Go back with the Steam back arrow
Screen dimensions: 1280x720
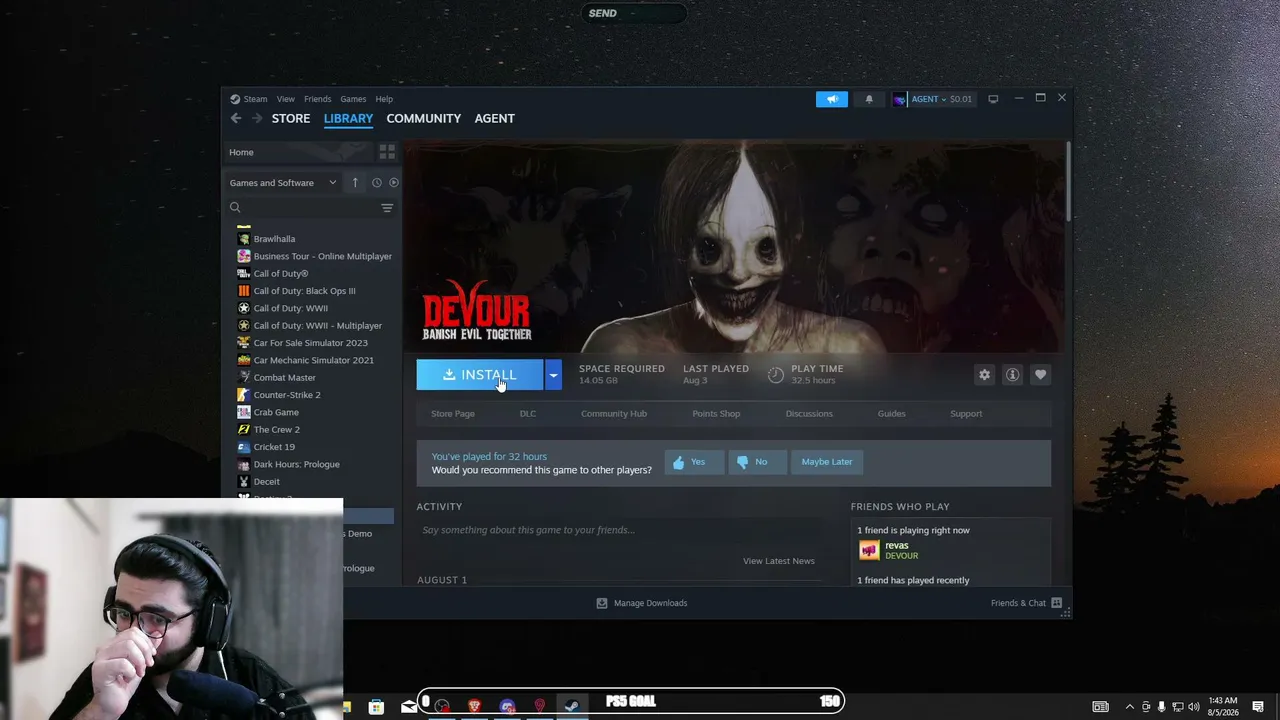click(236, 118)
